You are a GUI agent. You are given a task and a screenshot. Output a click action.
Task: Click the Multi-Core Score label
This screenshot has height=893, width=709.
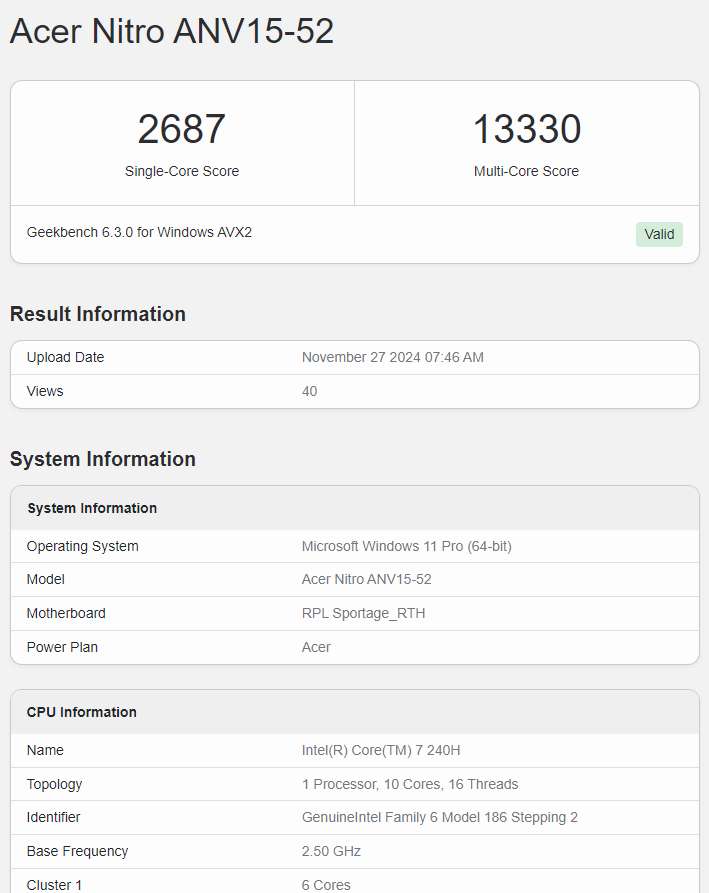526,171
